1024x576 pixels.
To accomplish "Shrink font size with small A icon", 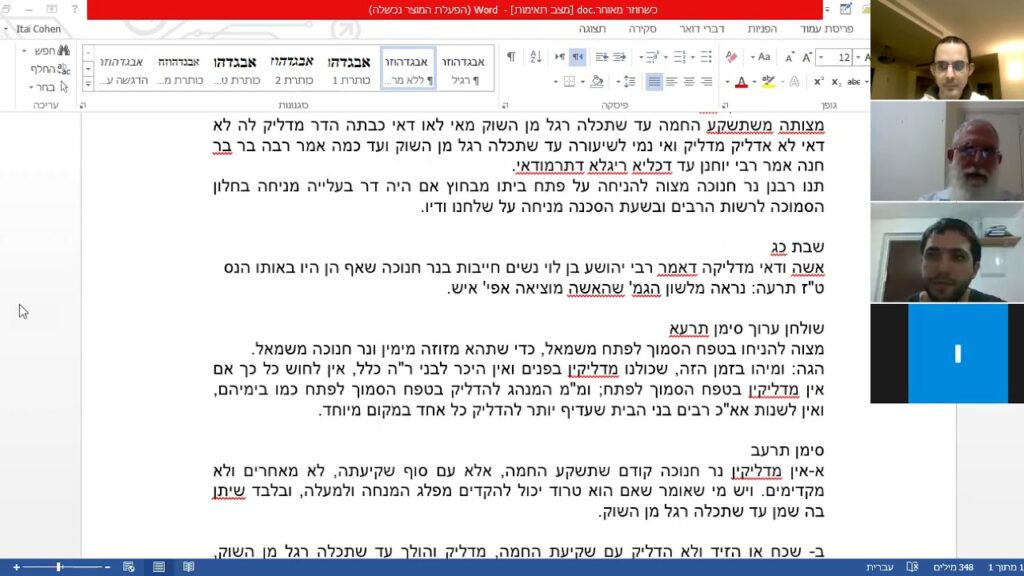I will click(x=790, y=58).
